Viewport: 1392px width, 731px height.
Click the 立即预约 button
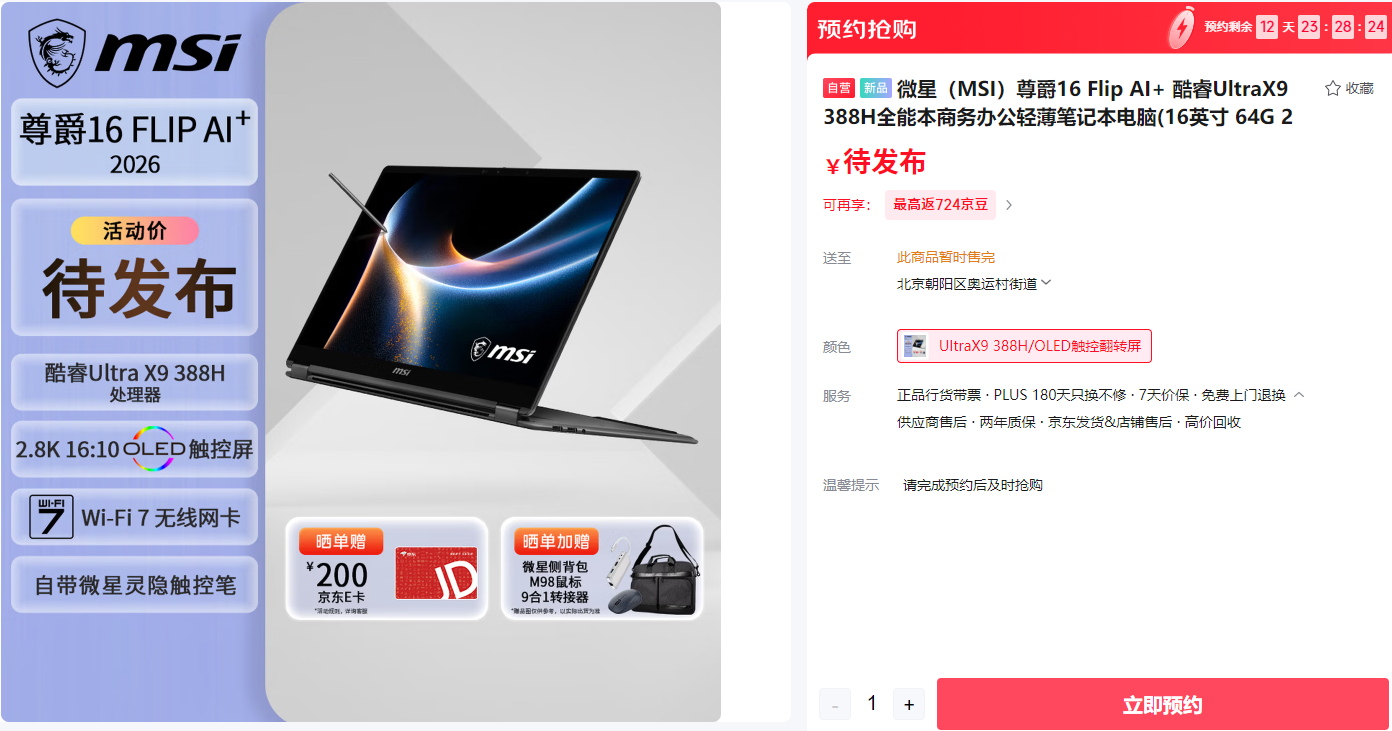coord(1162,704)
